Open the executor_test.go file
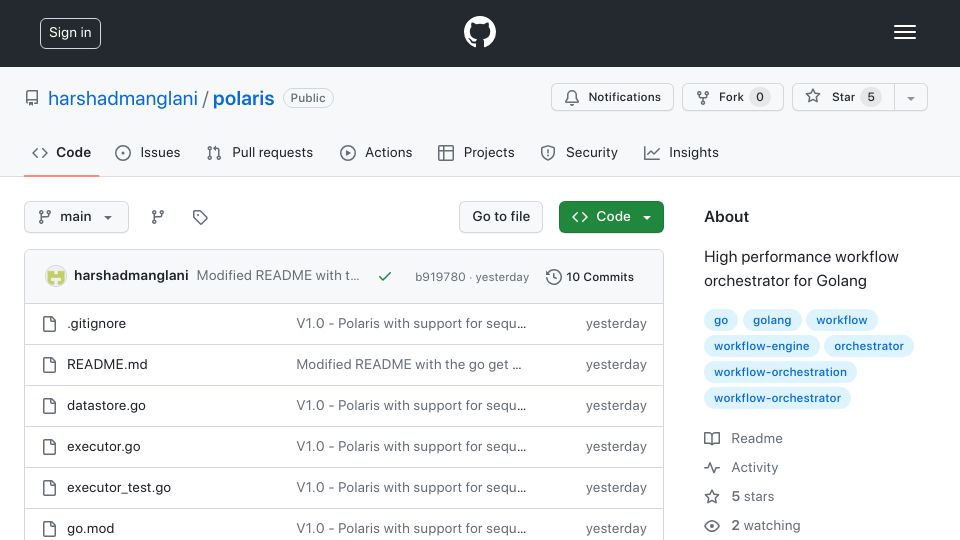This screenshot has height=540, width=960. point(119,487)
